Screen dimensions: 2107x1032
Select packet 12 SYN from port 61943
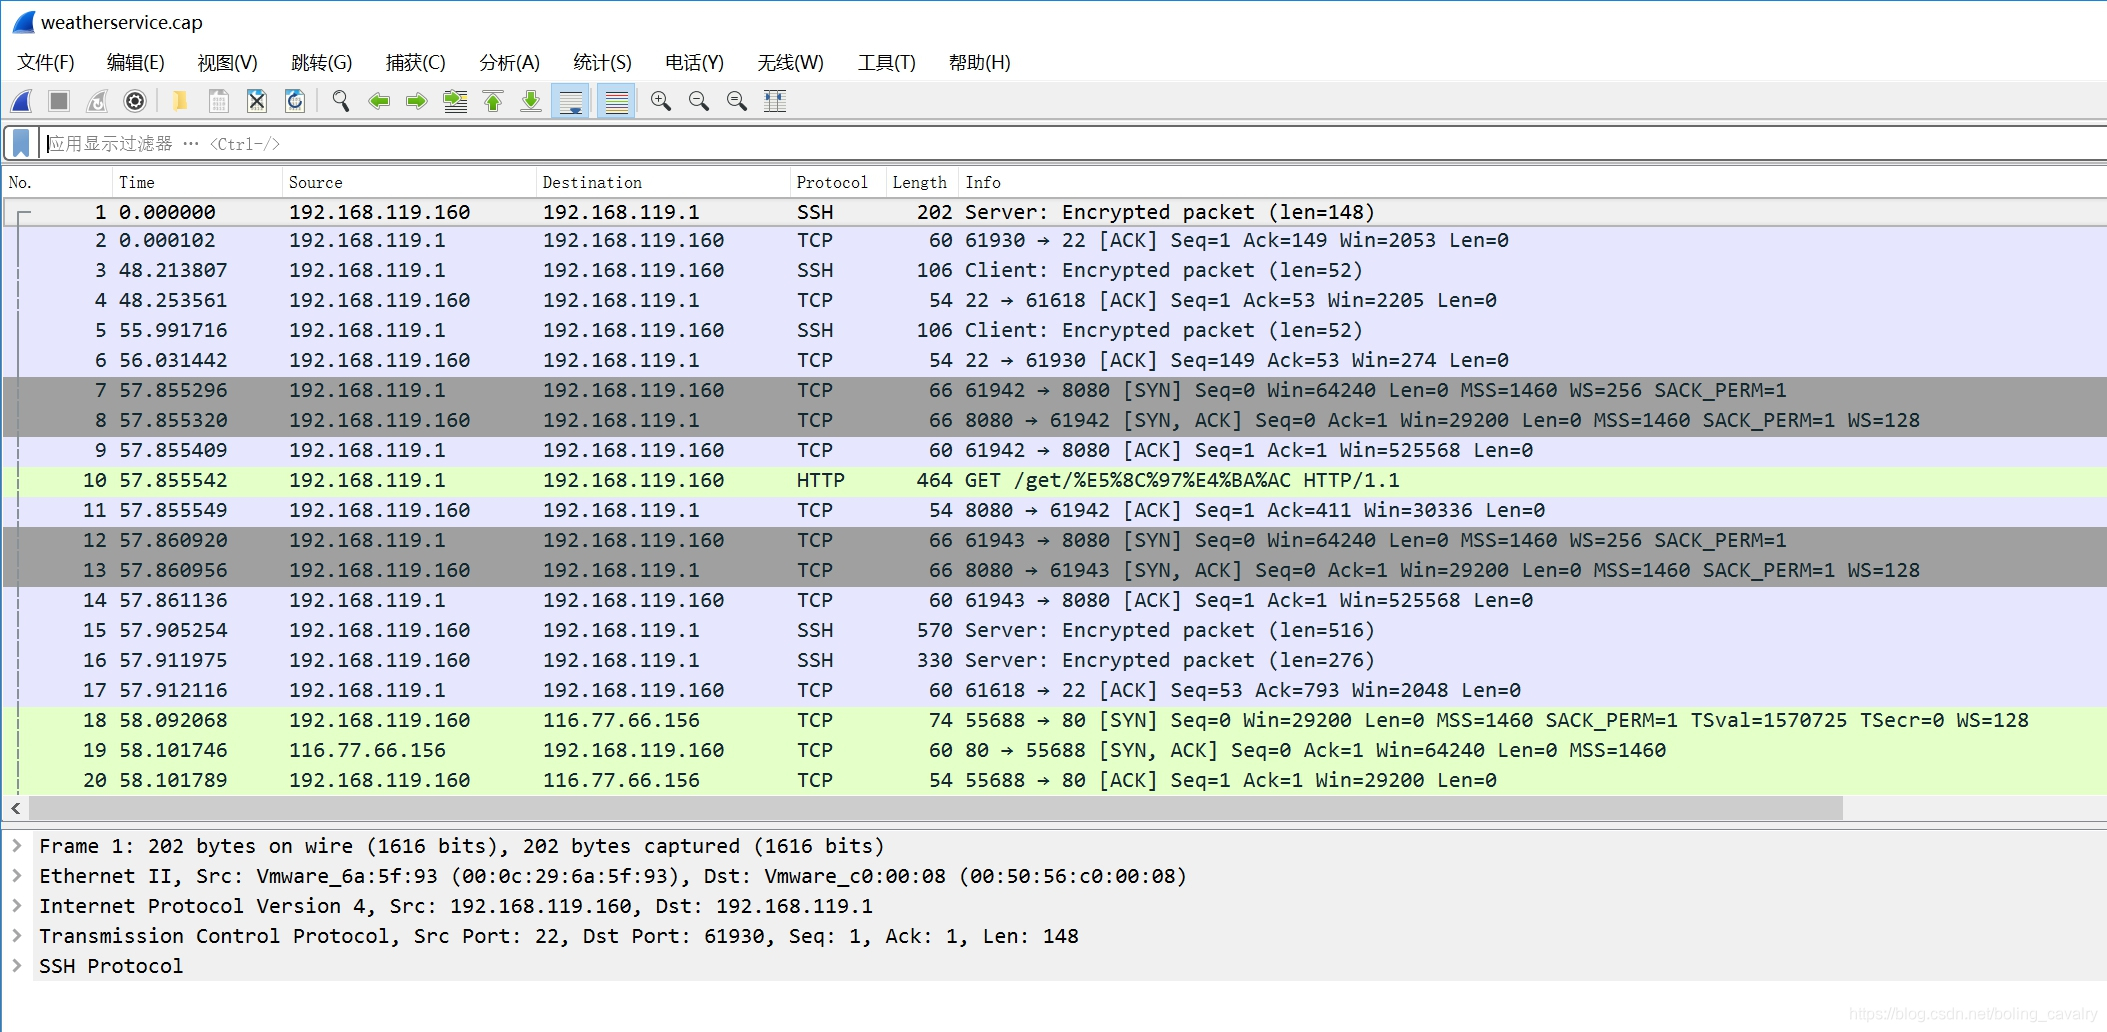1054,541
